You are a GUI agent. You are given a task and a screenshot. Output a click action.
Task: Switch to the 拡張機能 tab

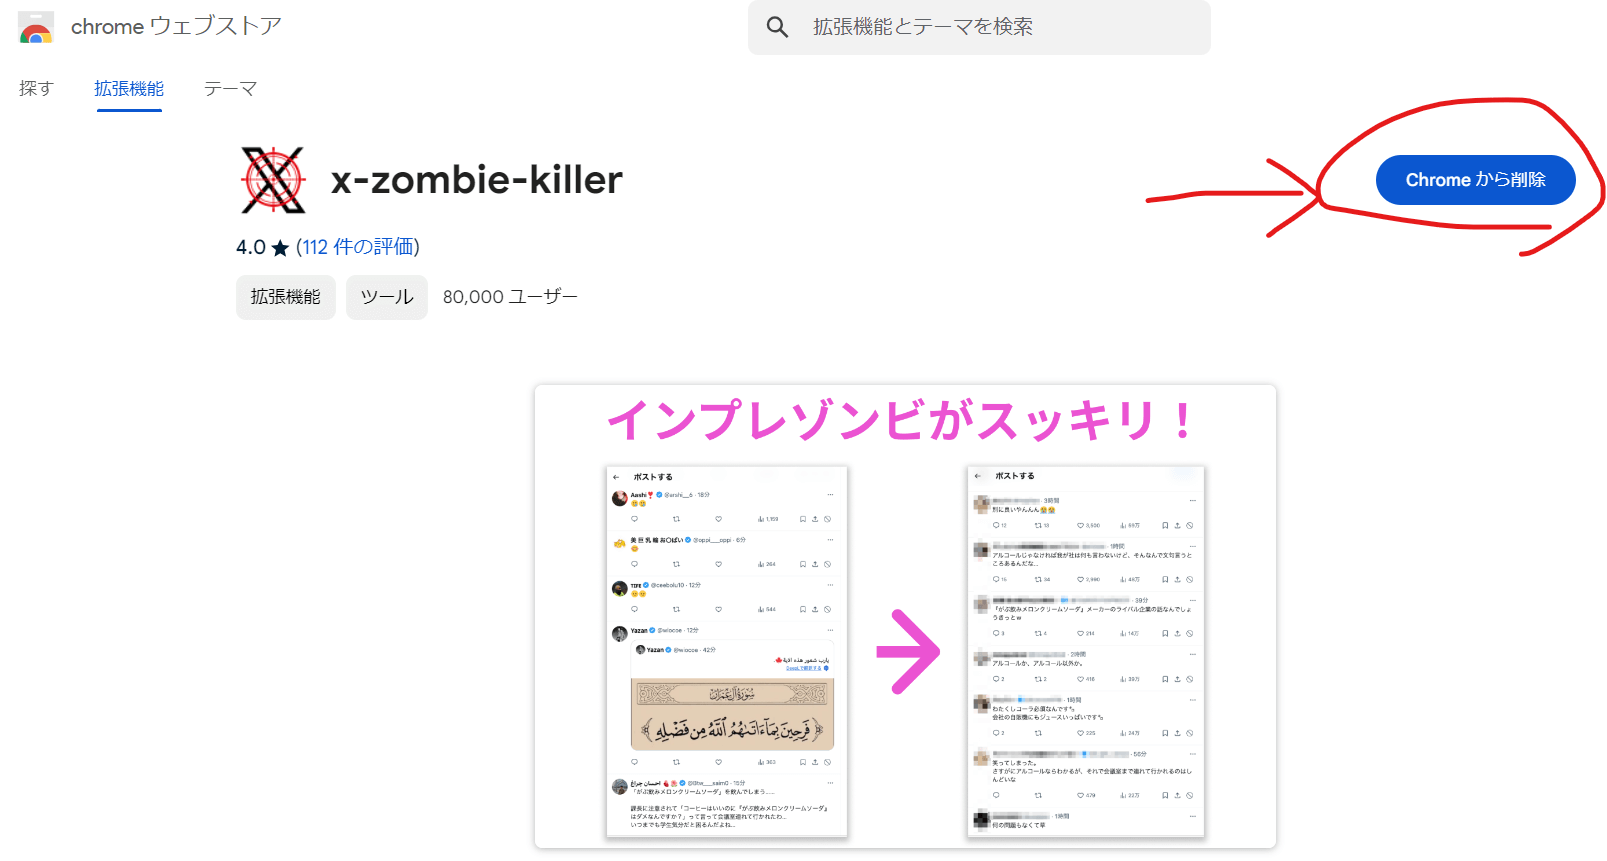[129, 89]
